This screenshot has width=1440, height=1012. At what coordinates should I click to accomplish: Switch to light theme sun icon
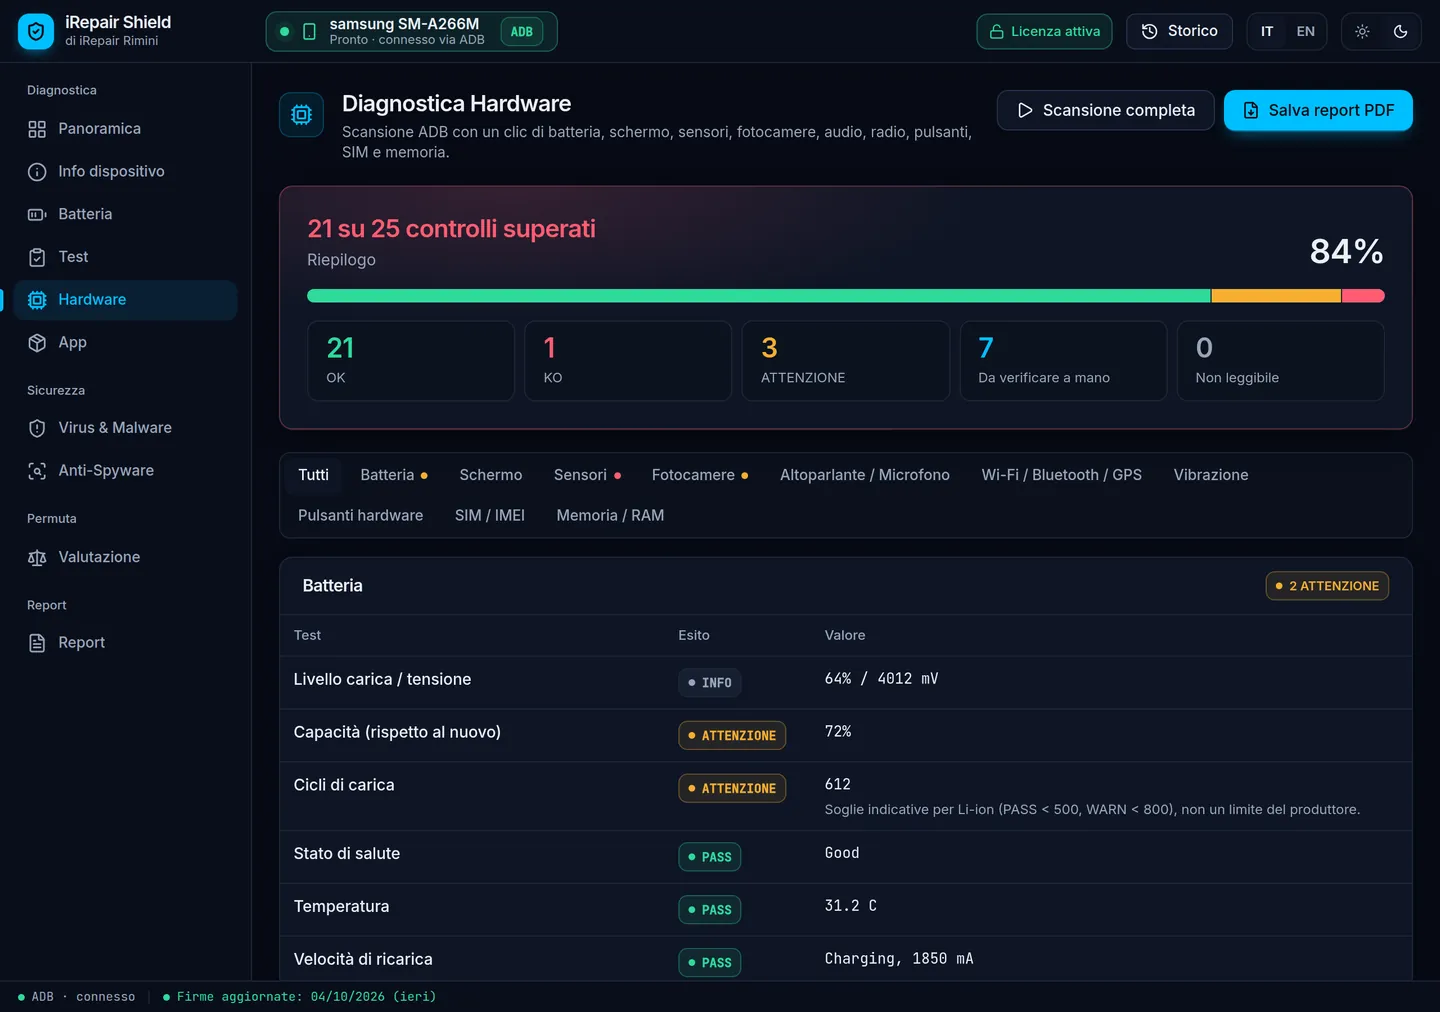(x=1362, y=31)
